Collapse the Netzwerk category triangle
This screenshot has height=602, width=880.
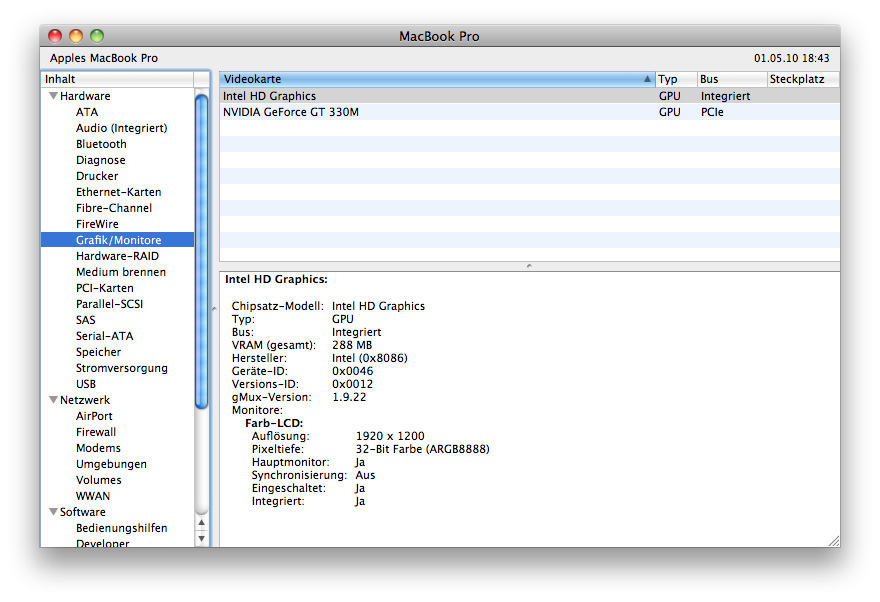53,400
